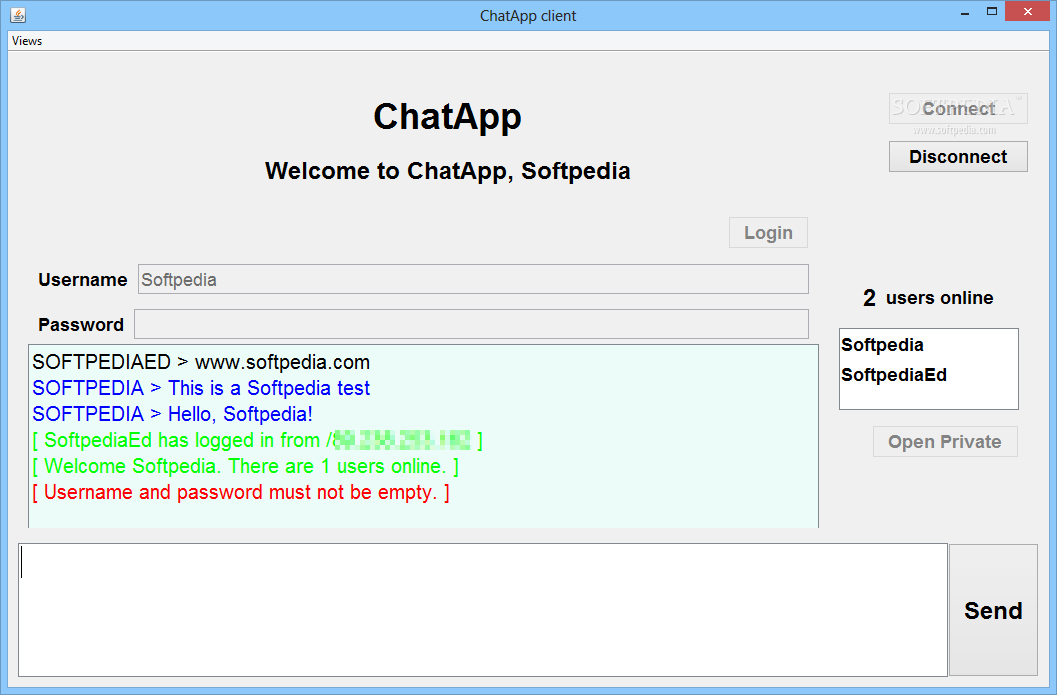Image resolution: width=1057 pixels, height=695 pixels.
Task: Click the 'Welcome Softpedia' green status line
Action: pyautogui.click(x=245, y=466)
